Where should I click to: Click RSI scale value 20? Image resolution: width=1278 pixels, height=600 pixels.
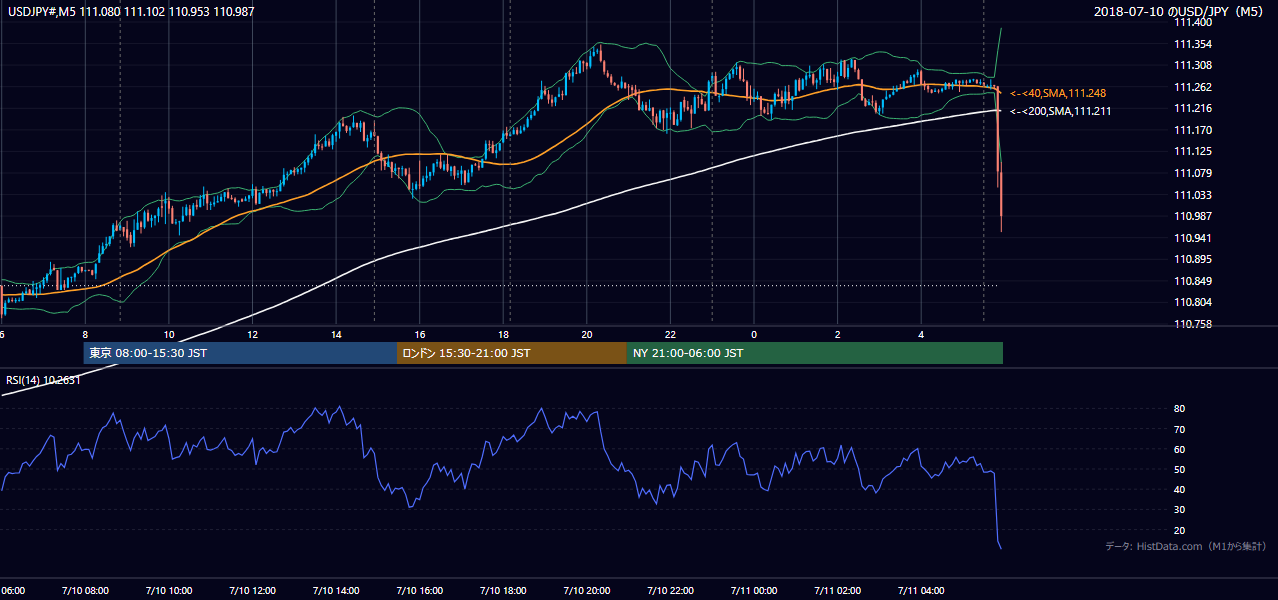[1179, 530]
